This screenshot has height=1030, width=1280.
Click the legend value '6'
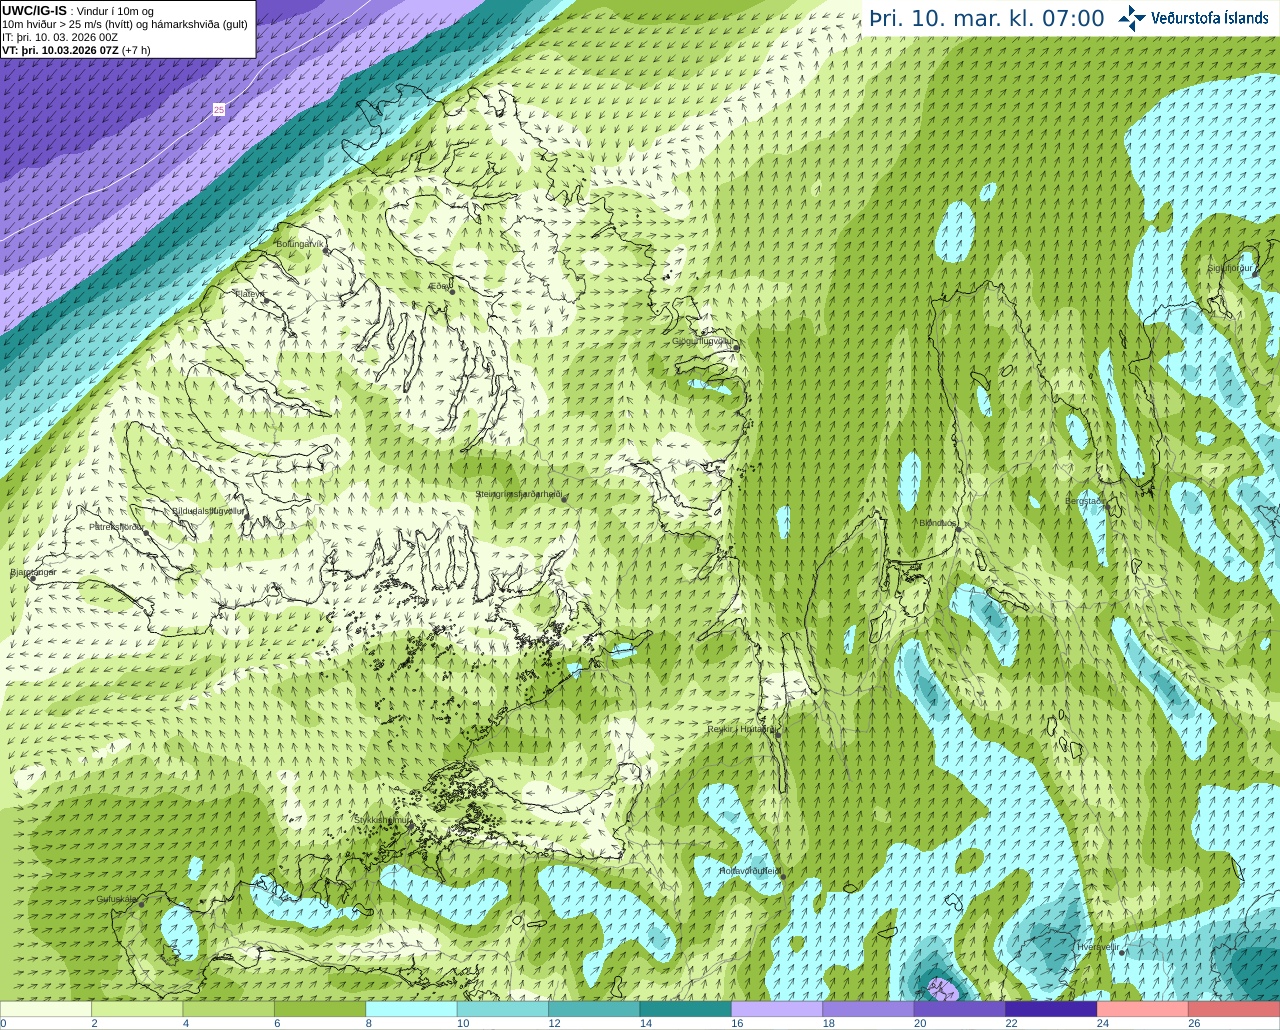(277, 1023)
